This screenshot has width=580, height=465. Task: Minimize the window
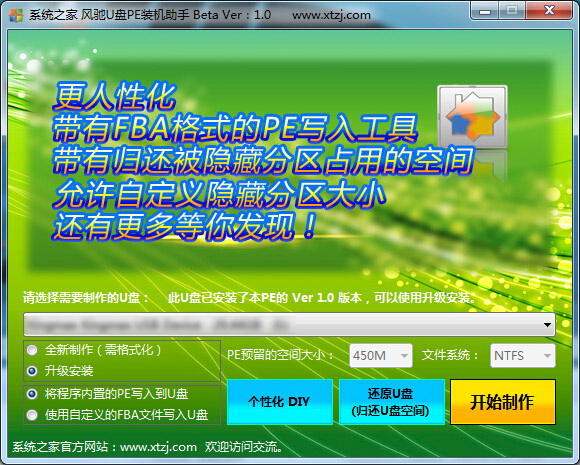[x=485, y=11]
